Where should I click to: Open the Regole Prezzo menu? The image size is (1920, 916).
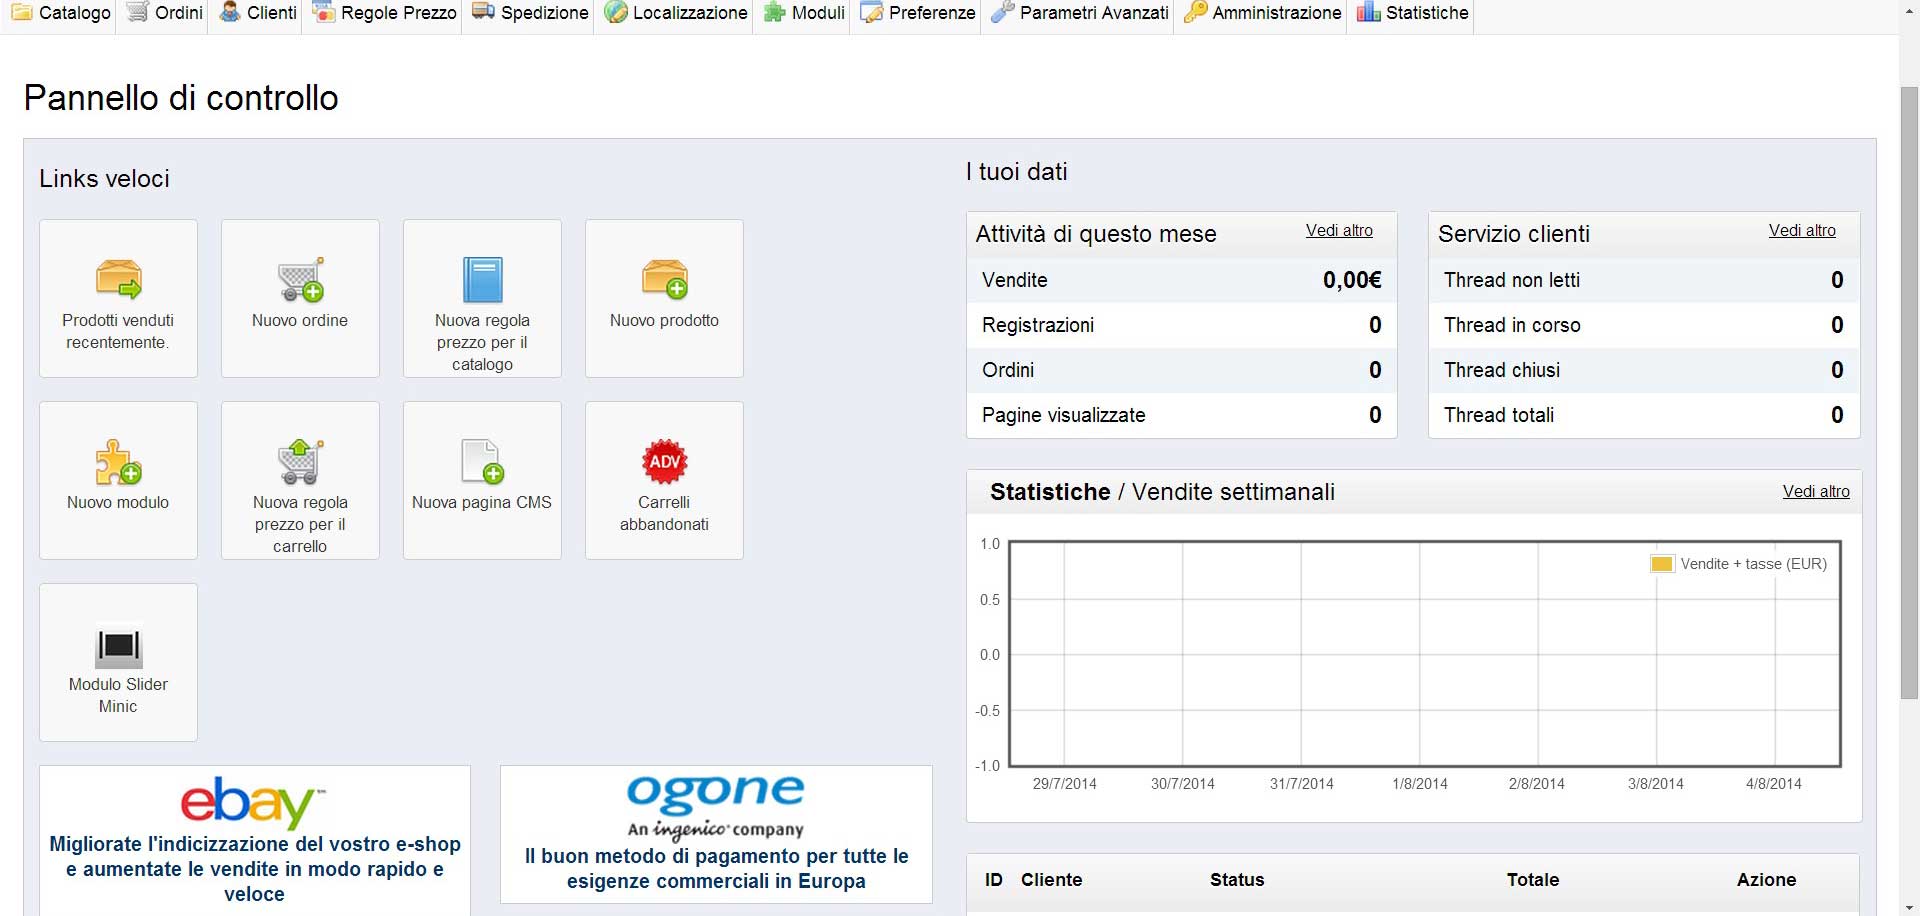click(x=384, y=13)
